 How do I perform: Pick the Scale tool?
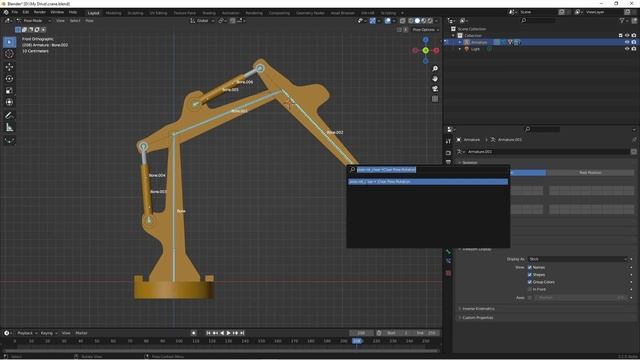tap(9, 90)
